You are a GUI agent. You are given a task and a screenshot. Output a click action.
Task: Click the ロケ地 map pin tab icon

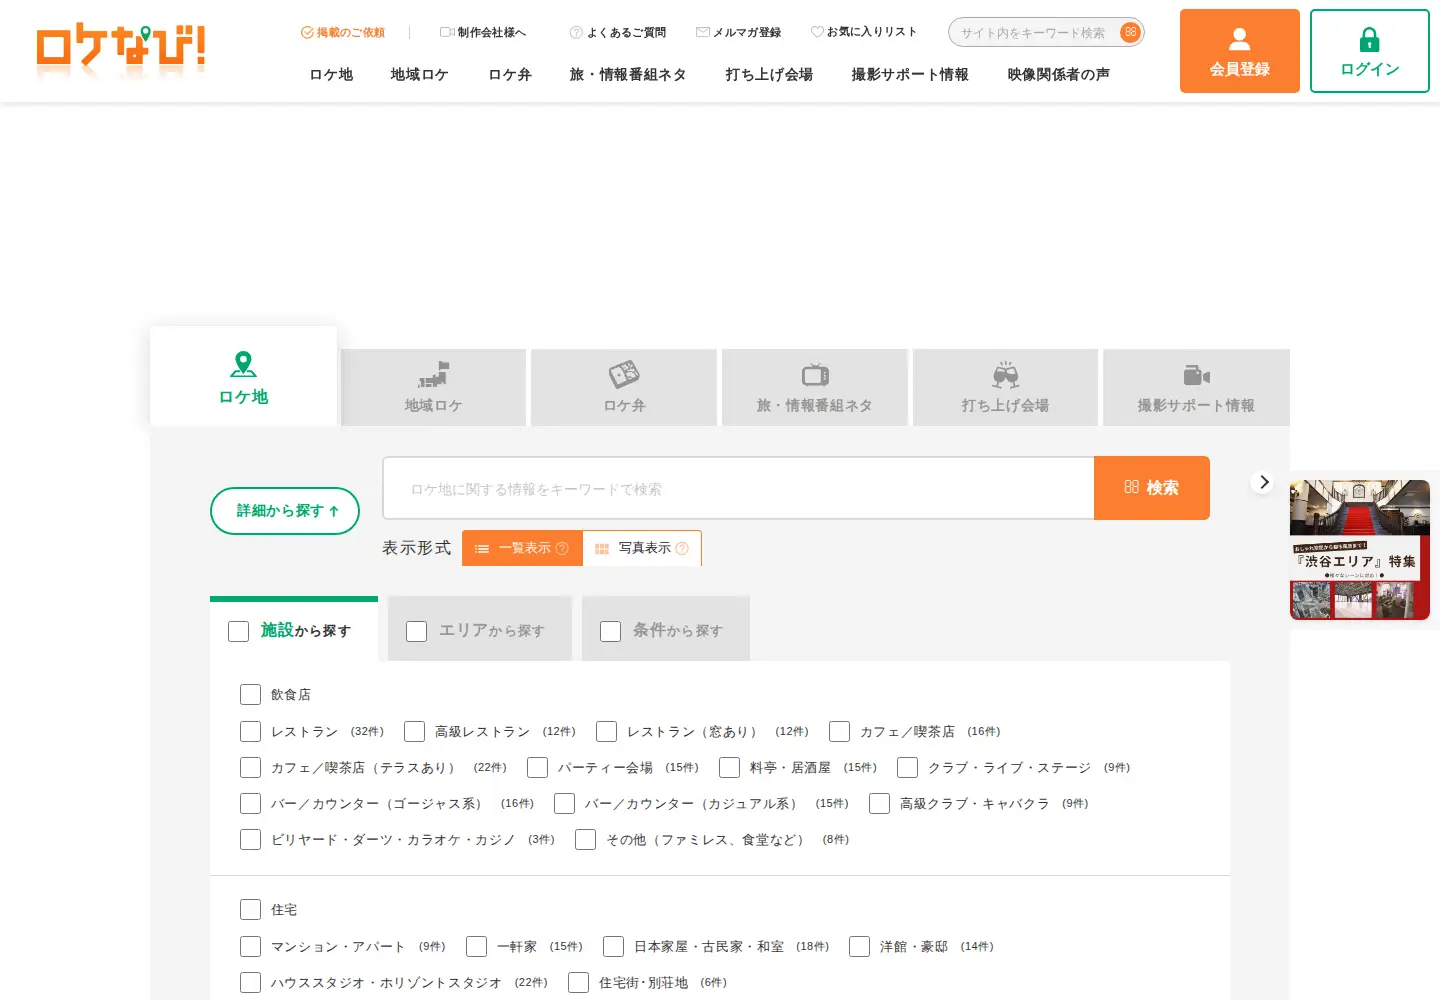[243, 364]
